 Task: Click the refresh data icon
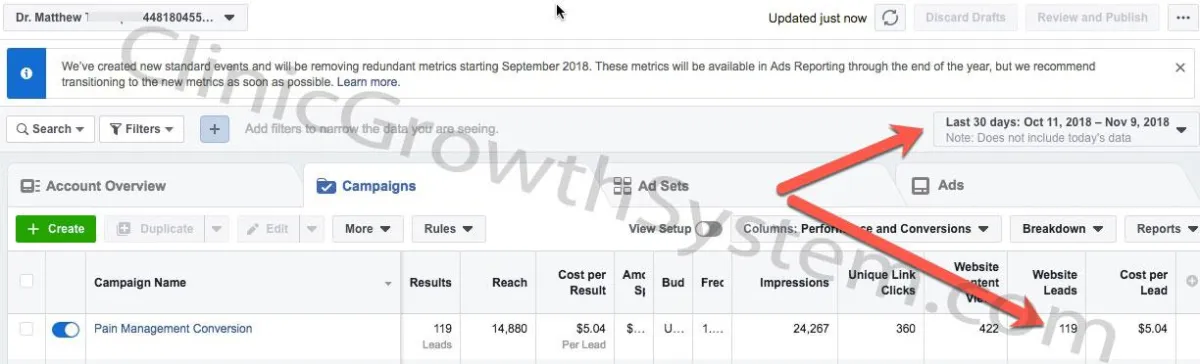click(x=890, y=18)
